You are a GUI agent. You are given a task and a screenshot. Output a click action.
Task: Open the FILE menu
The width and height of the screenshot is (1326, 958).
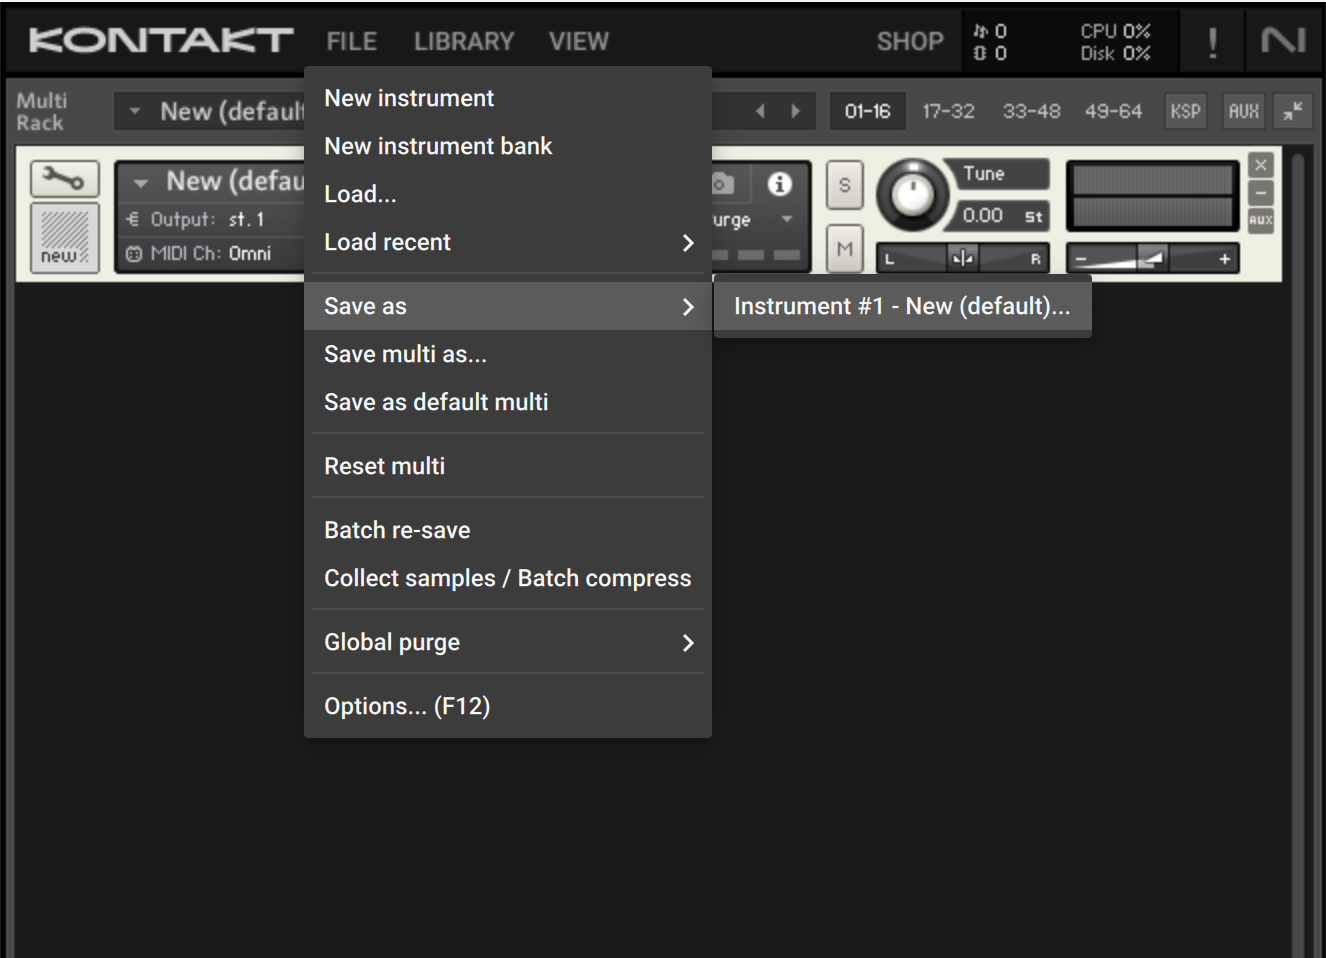tap(352, 41)
